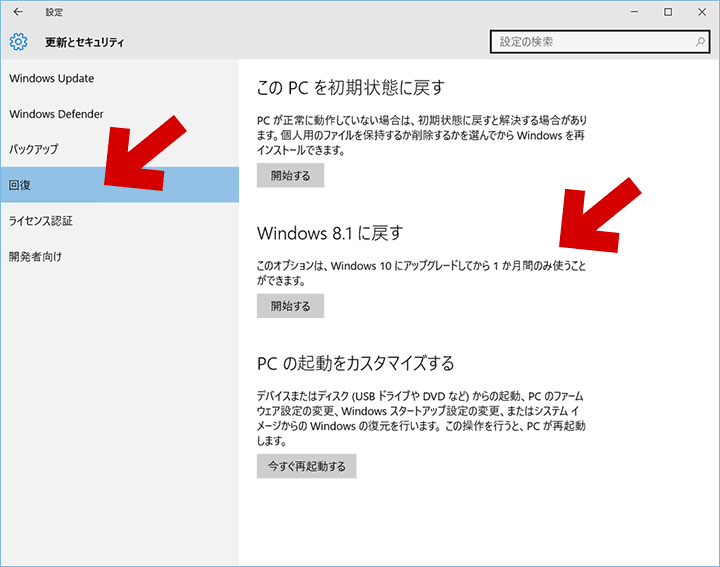Open Windows Defender section
This screenshot has height=567, width=720.
119,114
